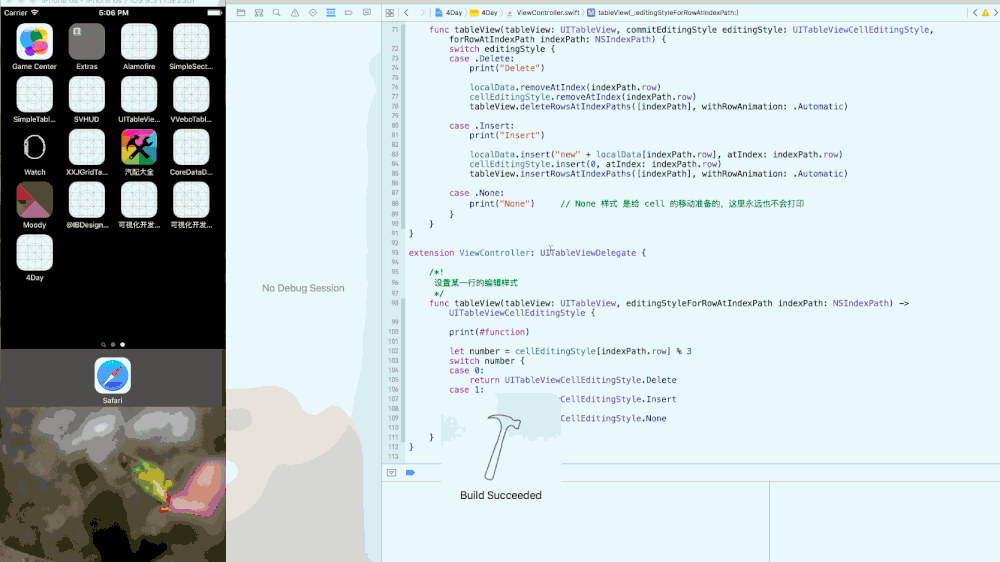Click the yellow warning icon in jump bar
This screenshot has width=1000, height=562.
(985, 12)
